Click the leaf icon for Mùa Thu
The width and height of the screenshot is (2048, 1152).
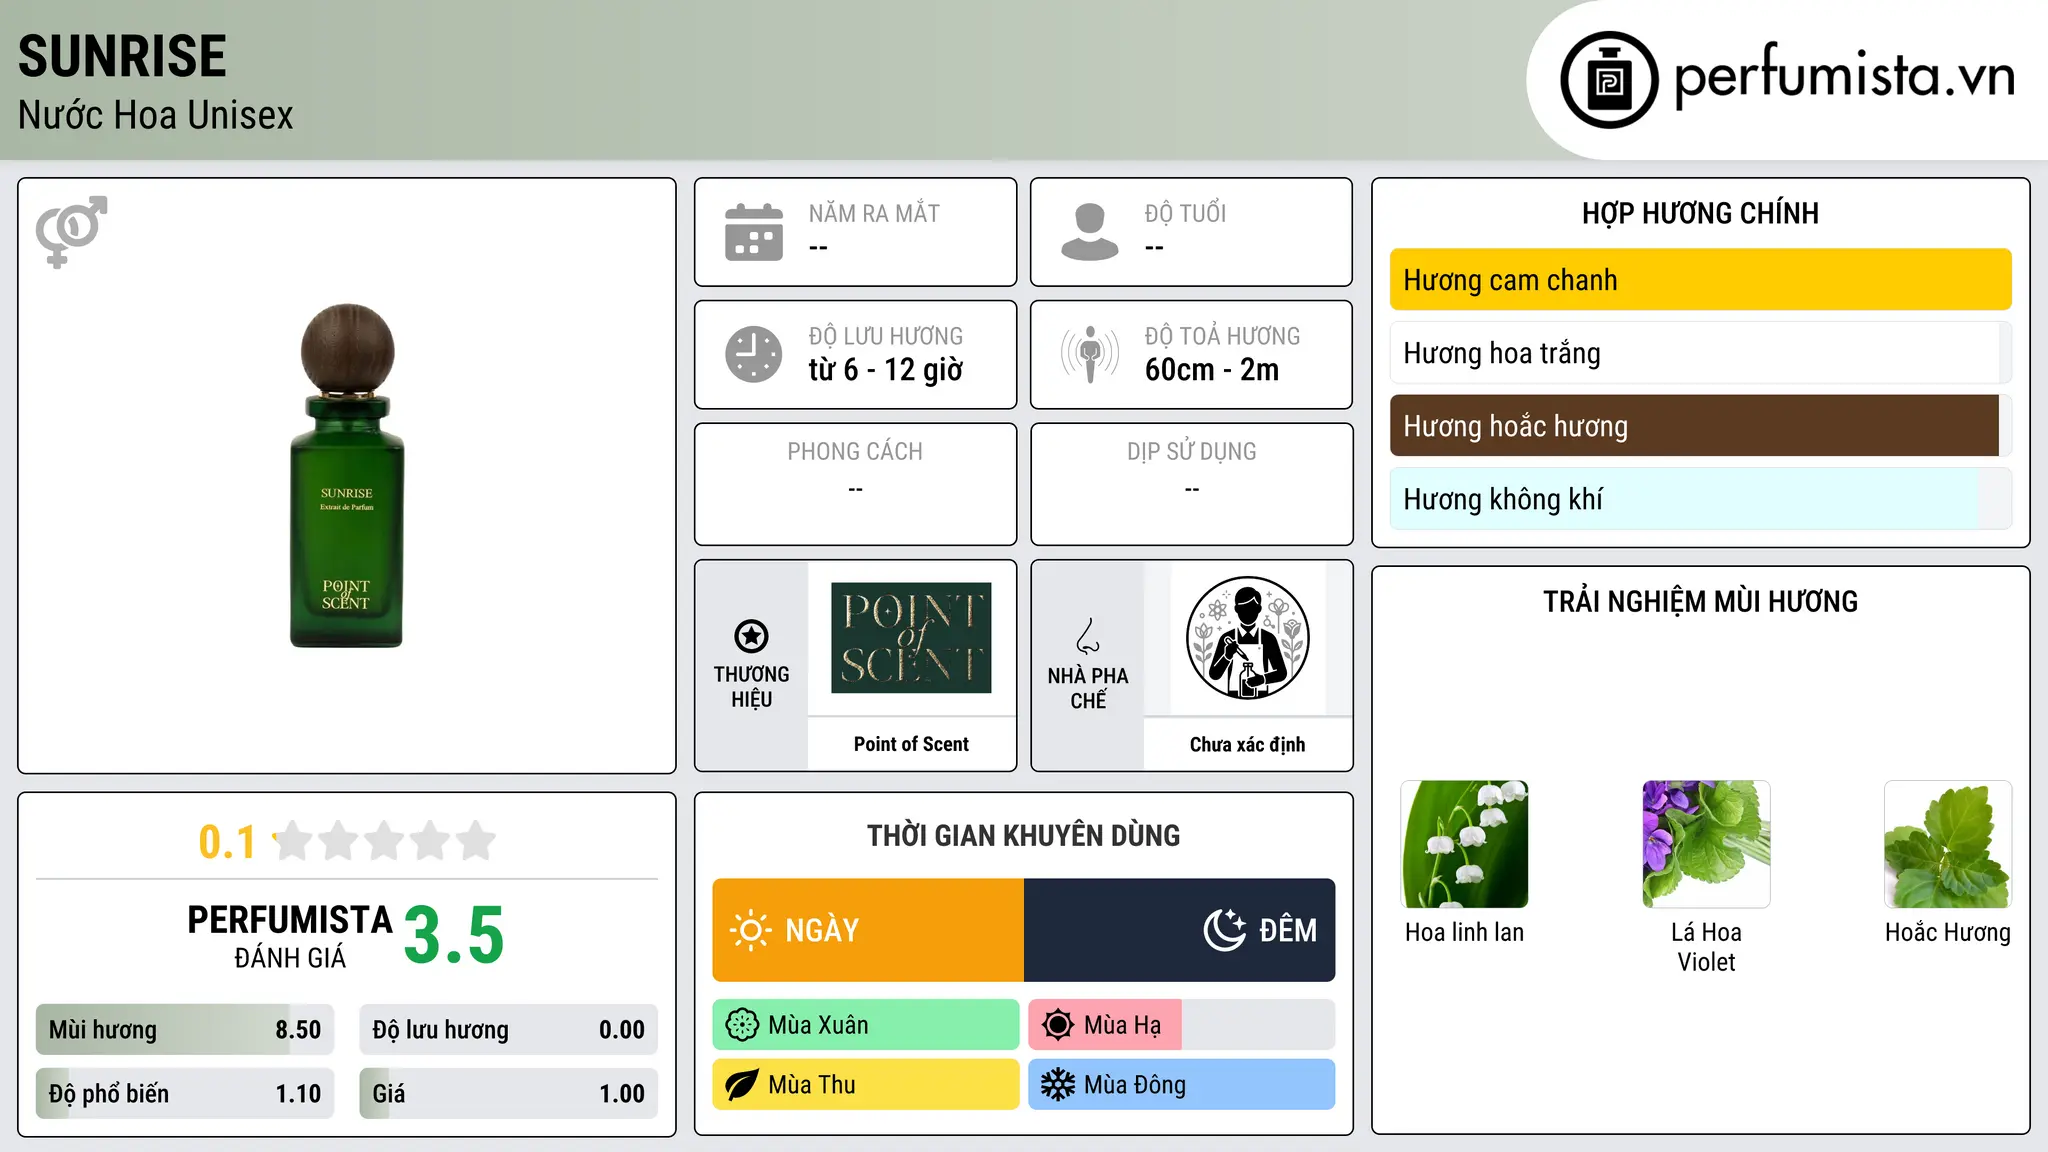tap(742, 1085)
